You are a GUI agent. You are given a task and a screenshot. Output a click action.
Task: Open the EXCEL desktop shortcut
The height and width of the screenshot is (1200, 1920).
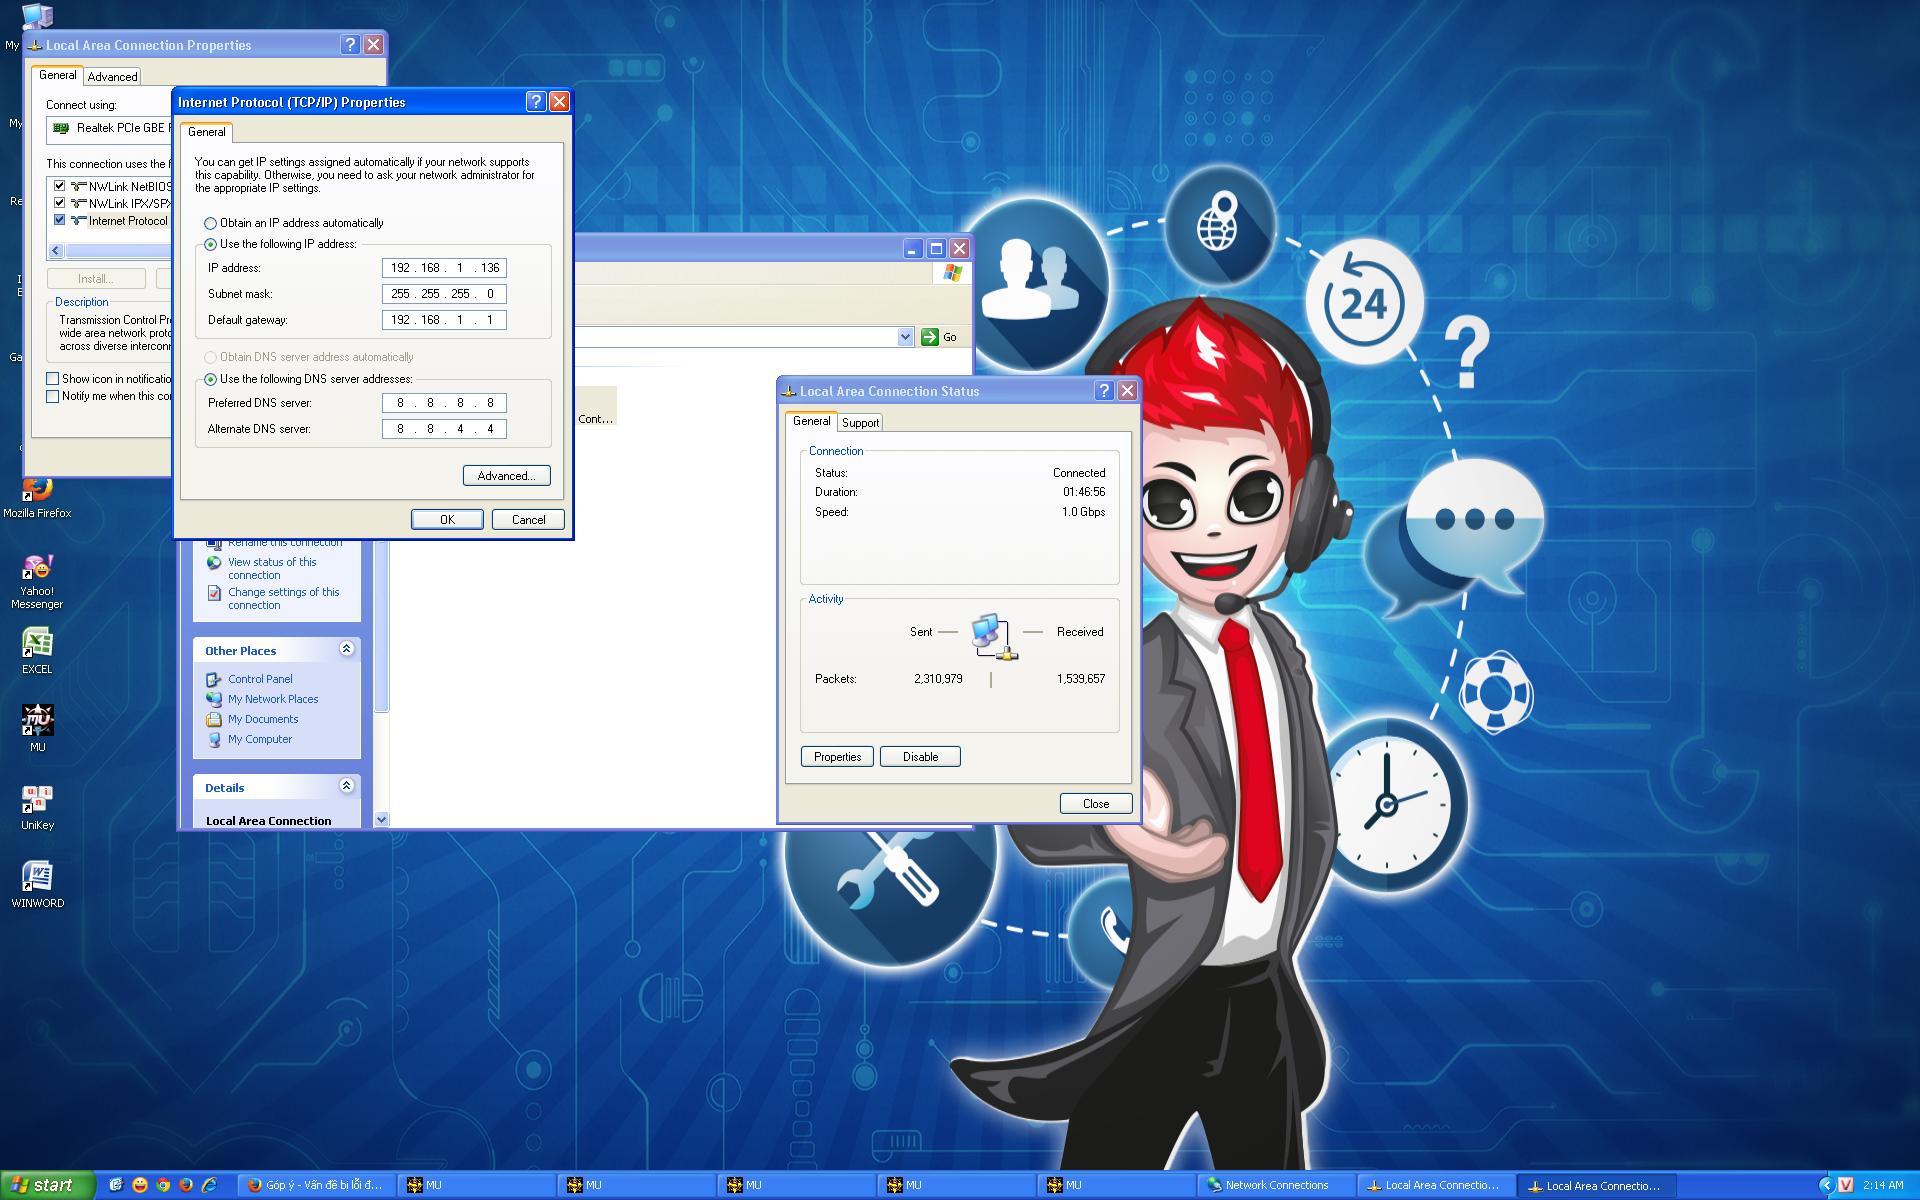(37, 650)
